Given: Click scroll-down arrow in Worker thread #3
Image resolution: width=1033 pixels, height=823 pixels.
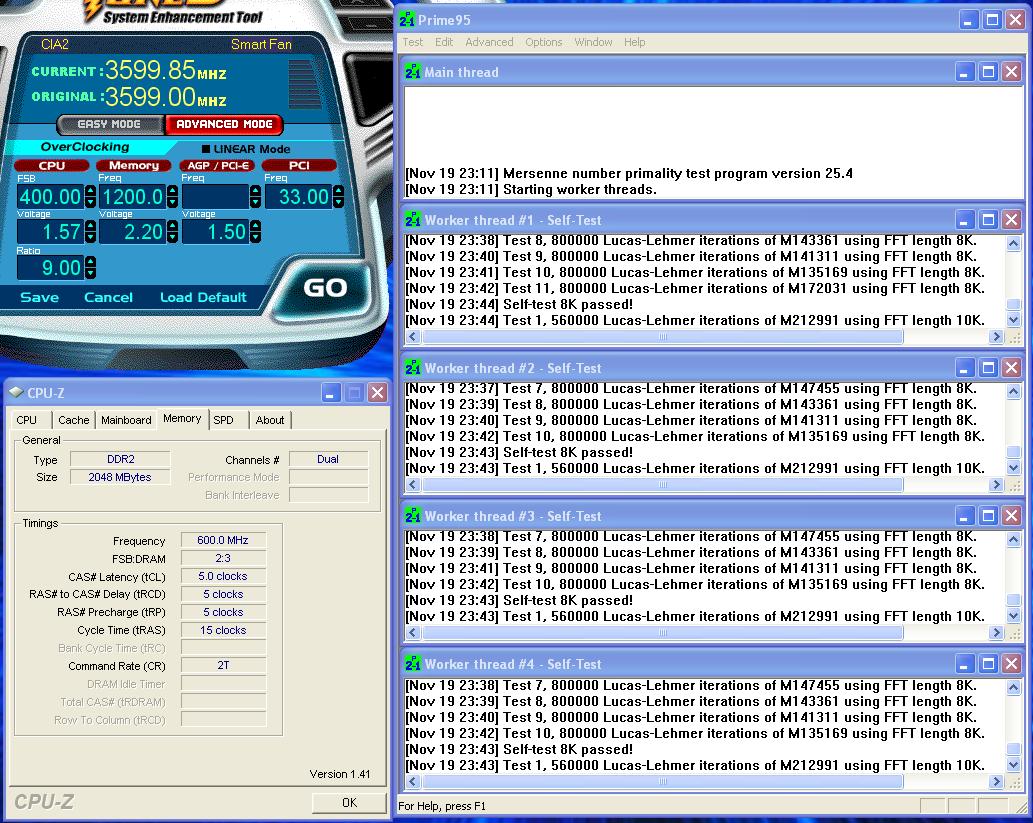Looking at the screenshot, I should (x=1013, y=615).
